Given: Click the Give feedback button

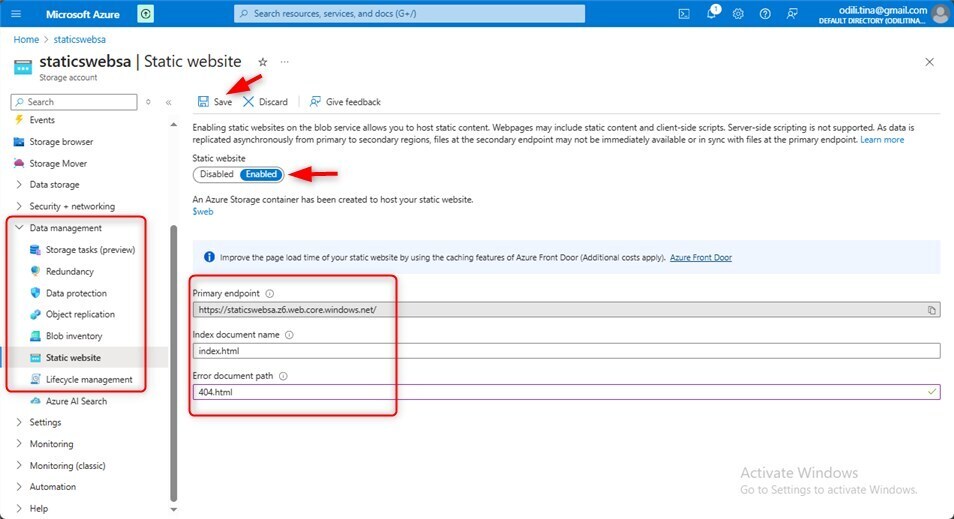Looking at the screenshot, I should click(x=345, y=102).
